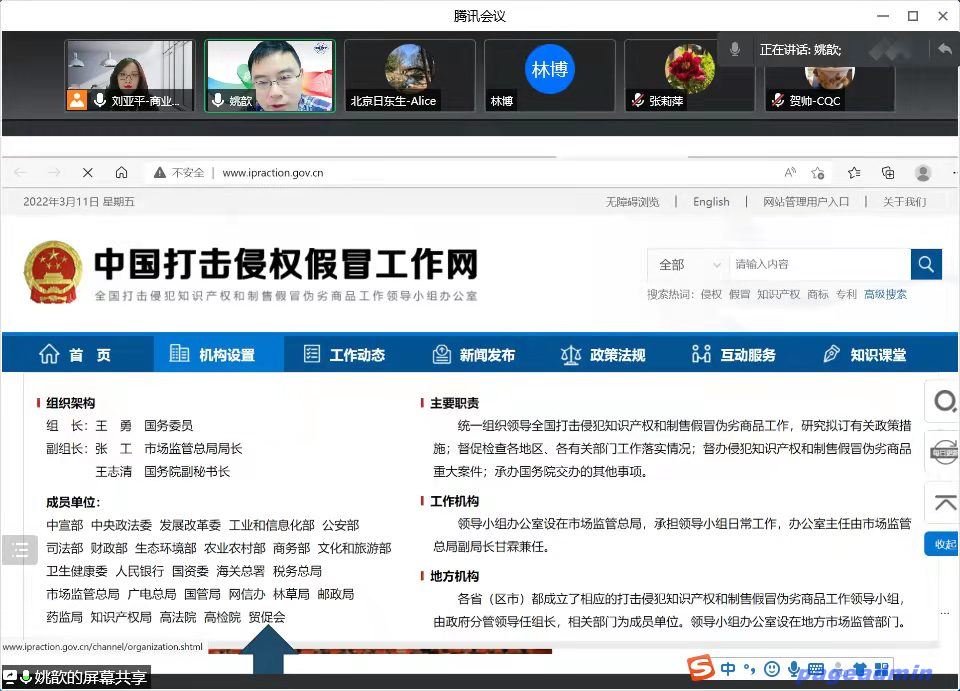Click the 地方机构 section heading
The height and width of the screenshot is (691, 960).
tap(454, 576)
